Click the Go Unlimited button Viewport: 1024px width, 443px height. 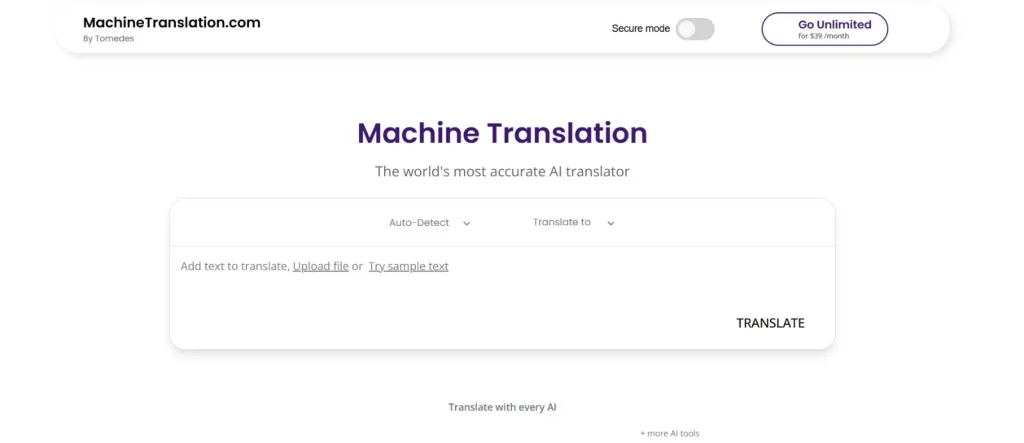(x=825, y=29)
